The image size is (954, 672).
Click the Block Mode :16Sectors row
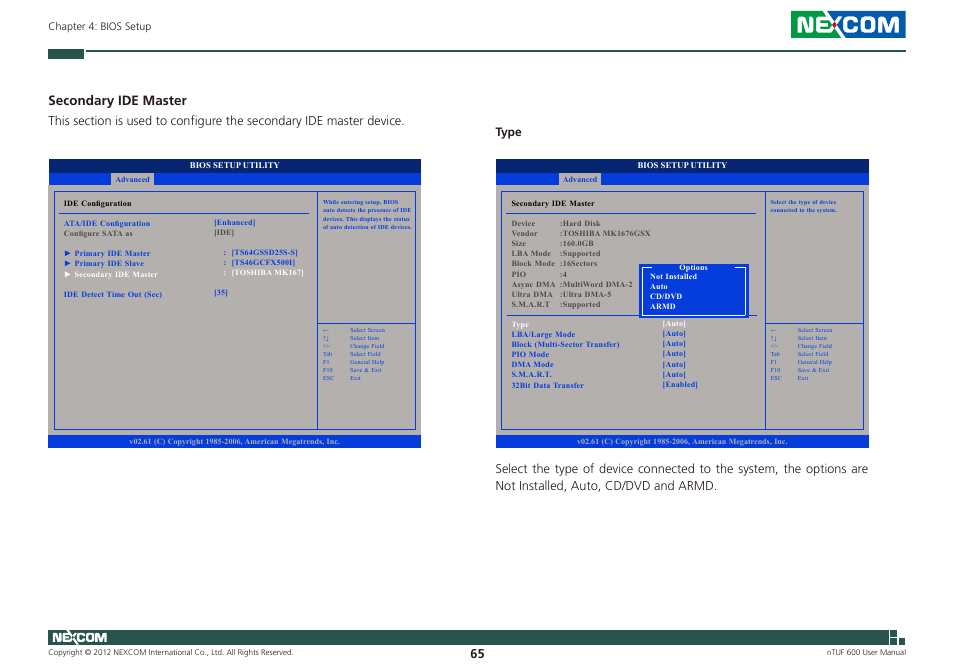click(554, 263)
